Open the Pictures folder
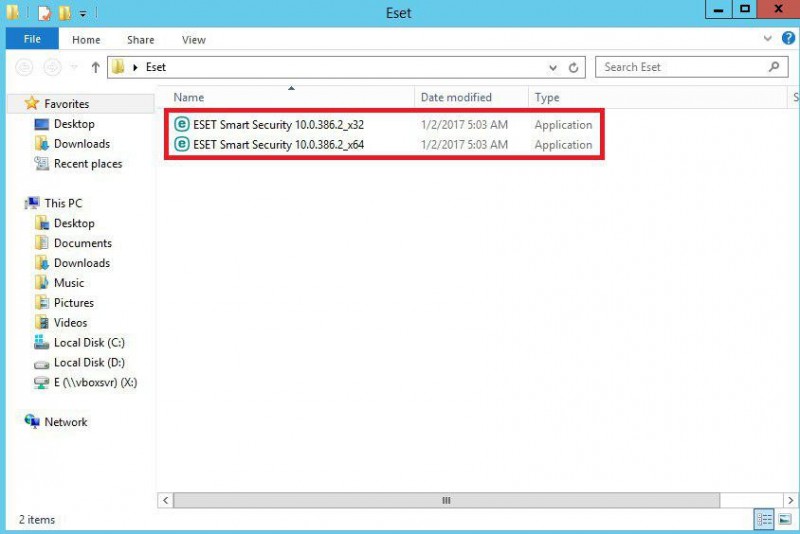 pos(73,302)
